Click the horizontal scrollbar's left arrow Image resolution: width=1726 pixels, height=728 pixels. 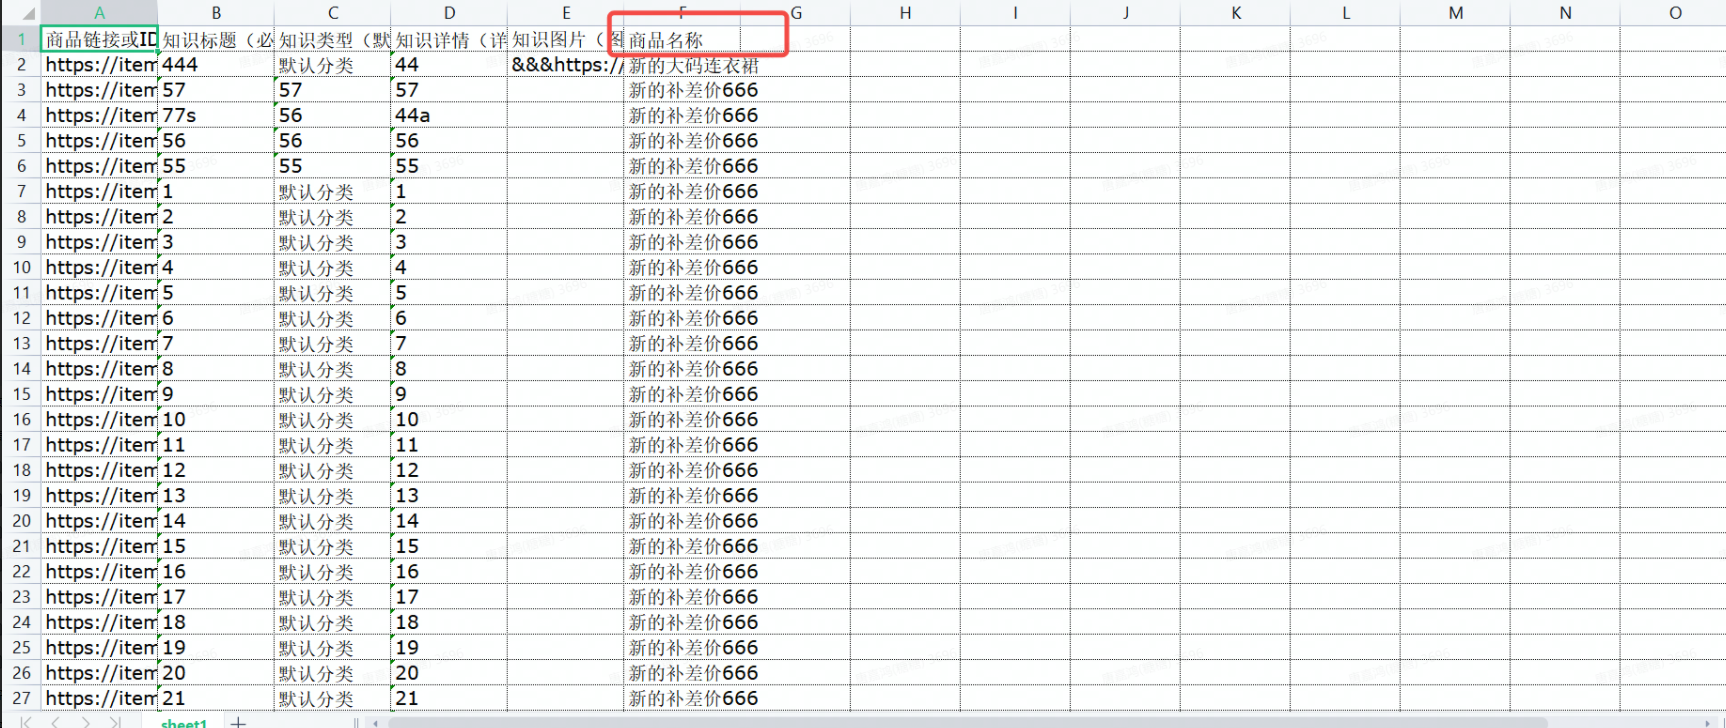click(x=376, y=722)
